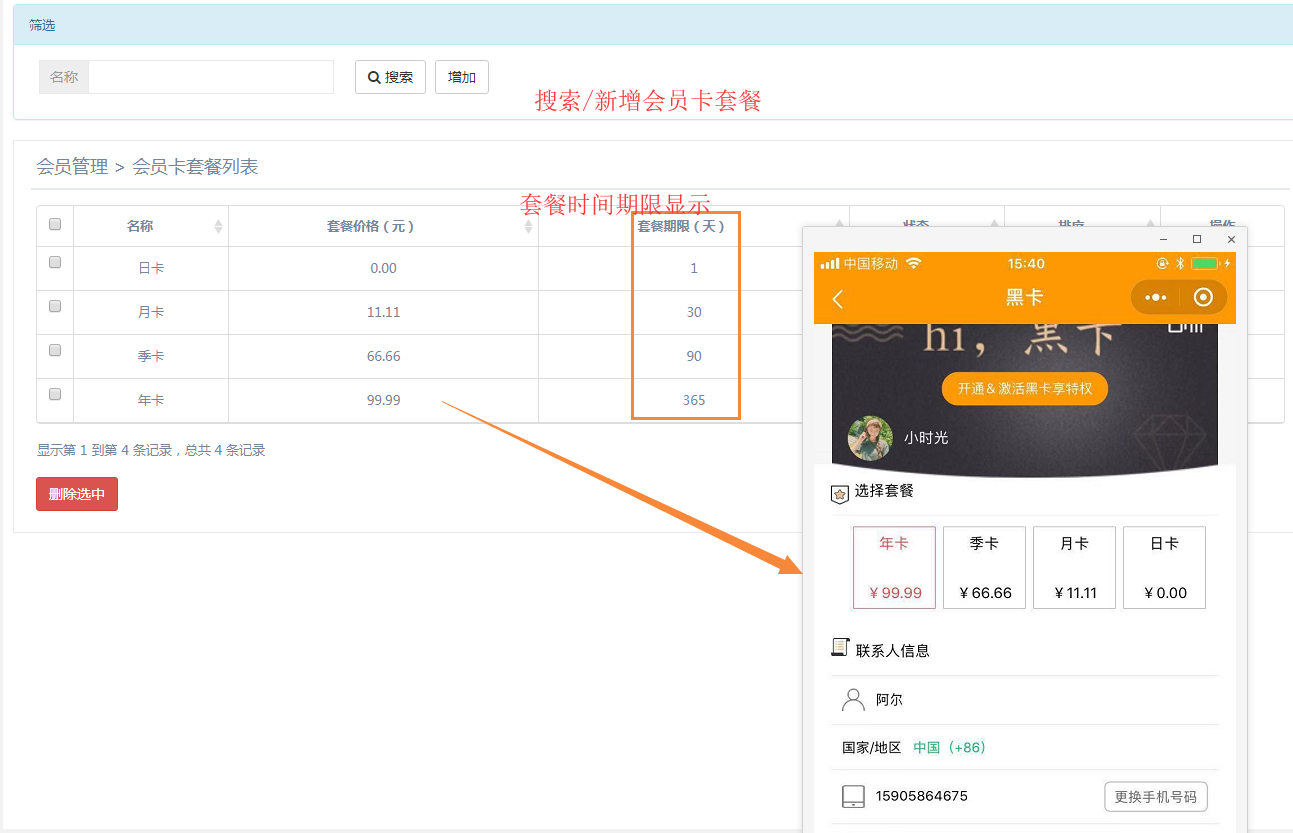The width and height of the screenshot is (1293, 833).
Task: Click the phone number 15905864675
Action: point(921,796)
